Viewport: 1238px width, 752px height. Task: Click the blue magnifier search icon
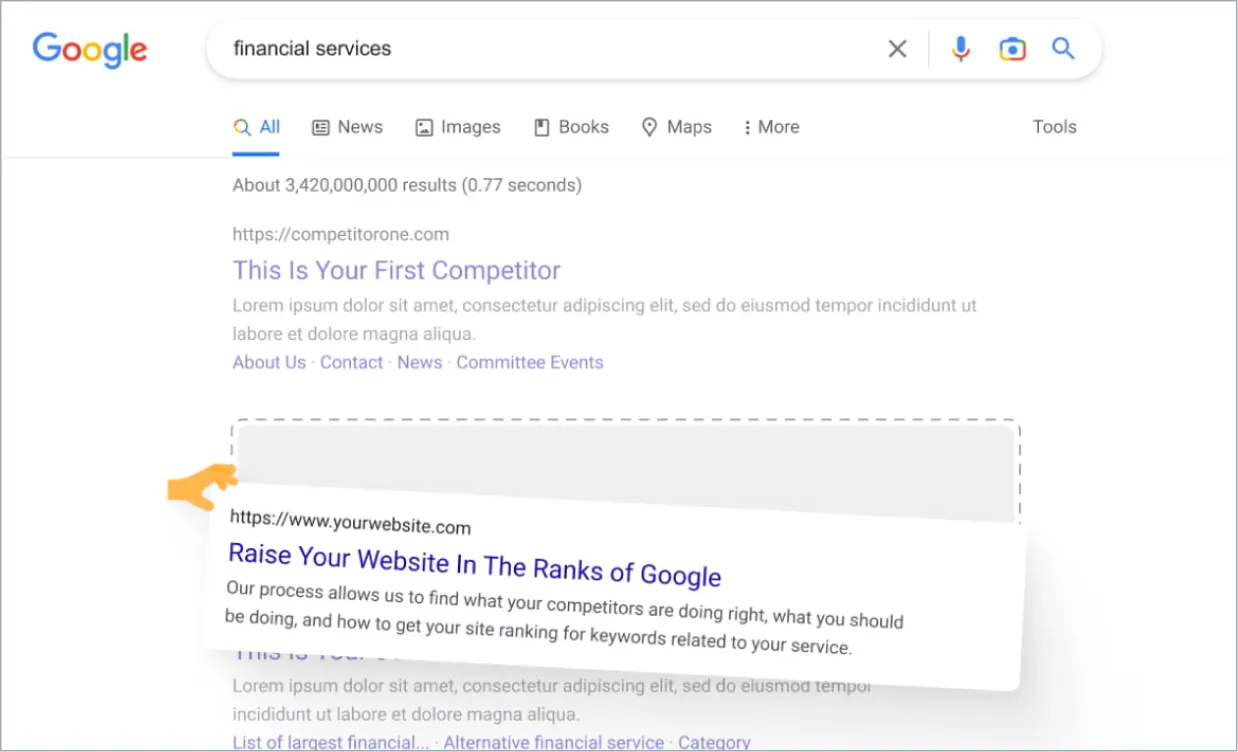pos(1063,48)
